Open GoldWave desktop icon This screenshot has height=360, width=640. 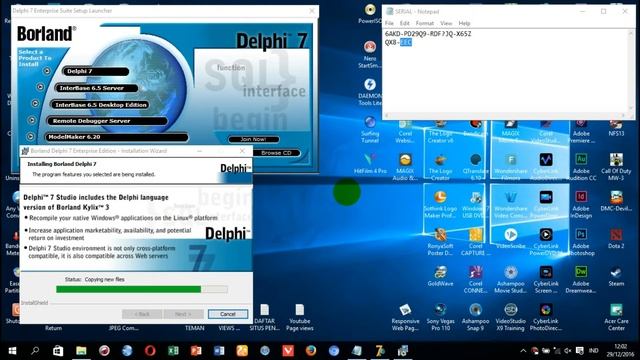coord(440,276)
